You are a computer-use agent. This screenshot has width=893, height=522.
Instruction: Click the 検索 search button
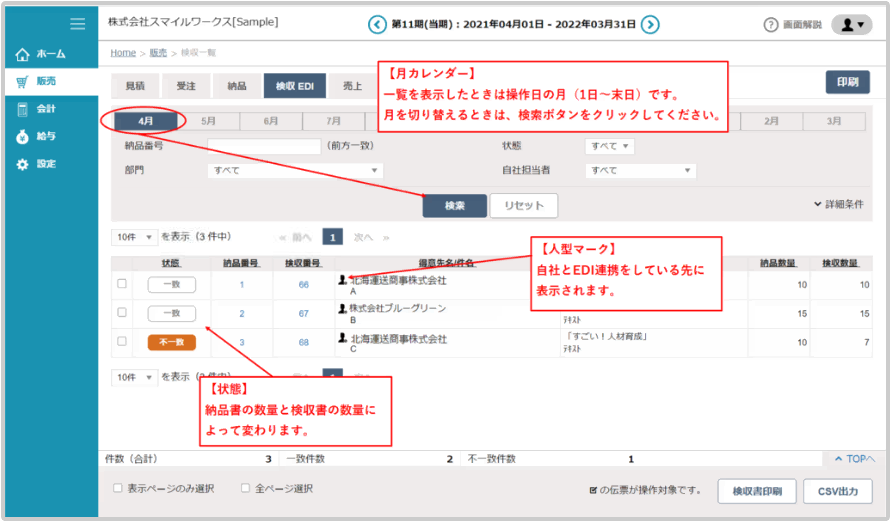pyautogui.click(x=454, y=205)
